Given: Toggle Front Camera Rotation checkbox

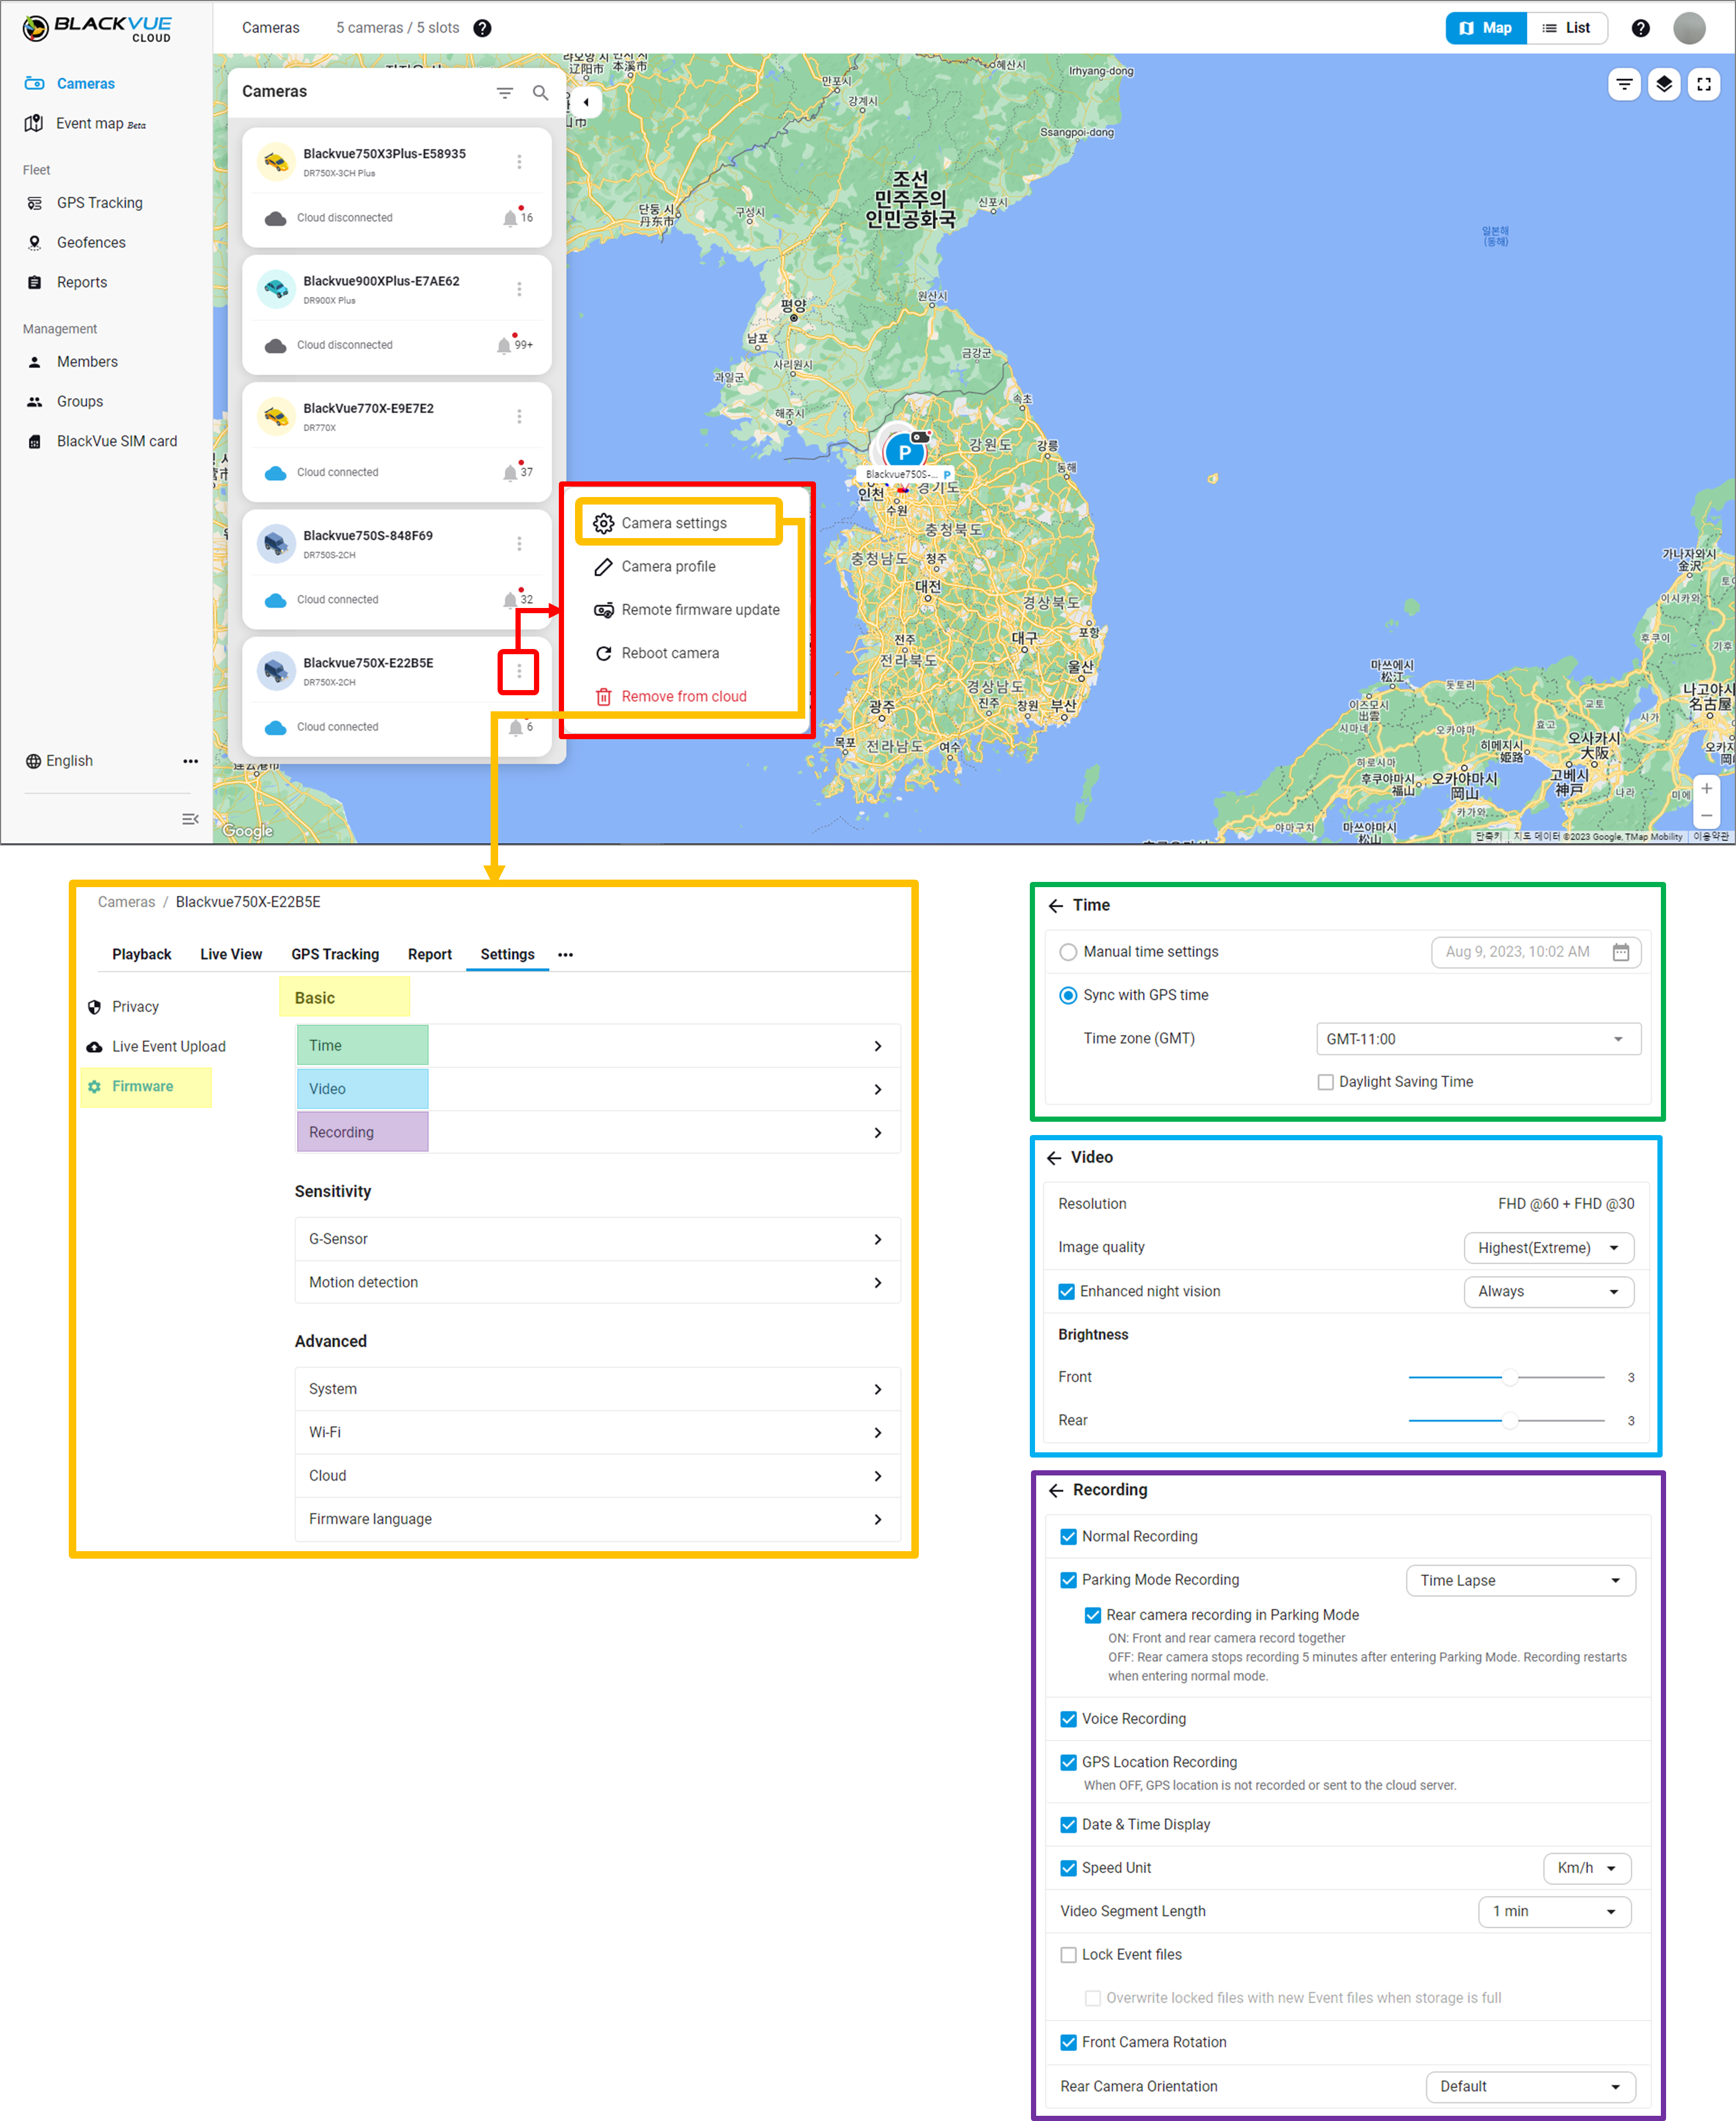Looking at the screenshot, I should (1068, 2042).
